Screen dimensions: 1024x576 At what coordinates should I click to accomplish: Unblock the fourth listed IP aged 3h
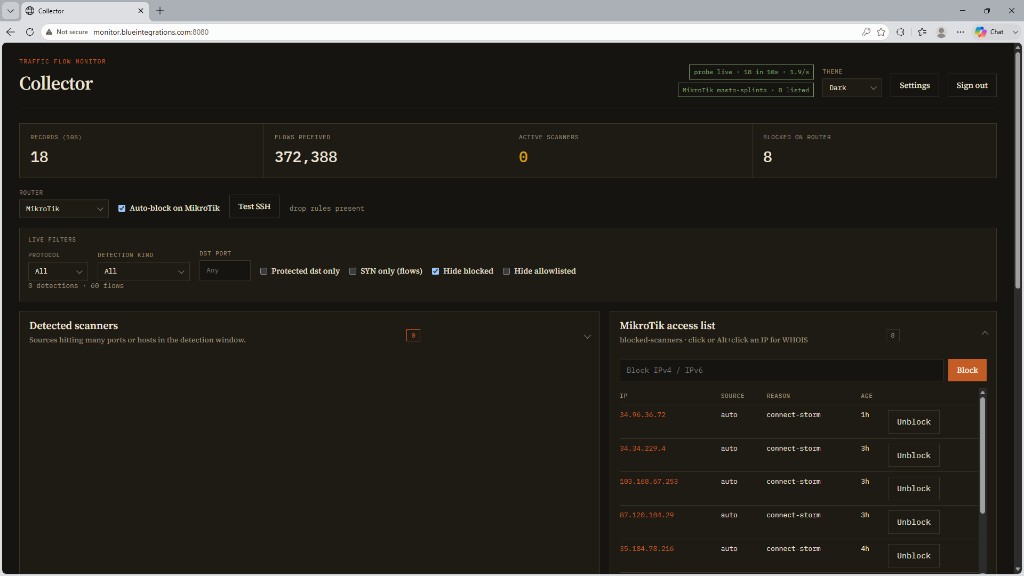click(914, 522)
